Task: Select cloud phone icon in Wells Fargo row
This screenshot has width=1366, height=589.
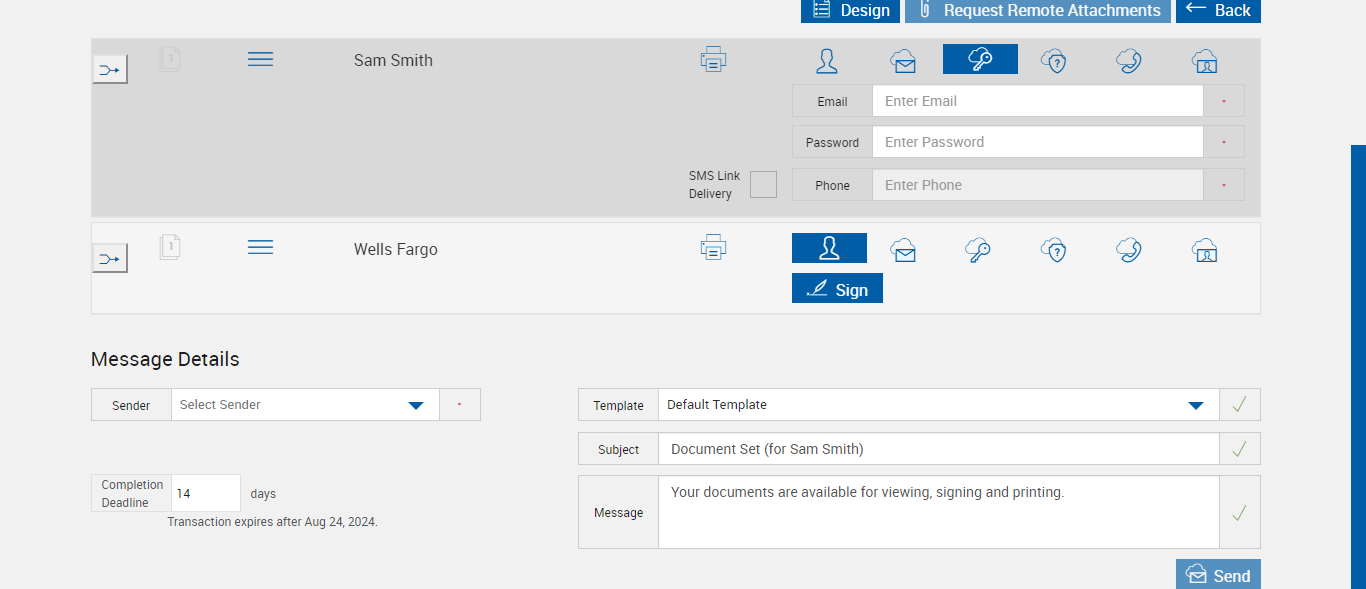Action: pos(1129,250)
